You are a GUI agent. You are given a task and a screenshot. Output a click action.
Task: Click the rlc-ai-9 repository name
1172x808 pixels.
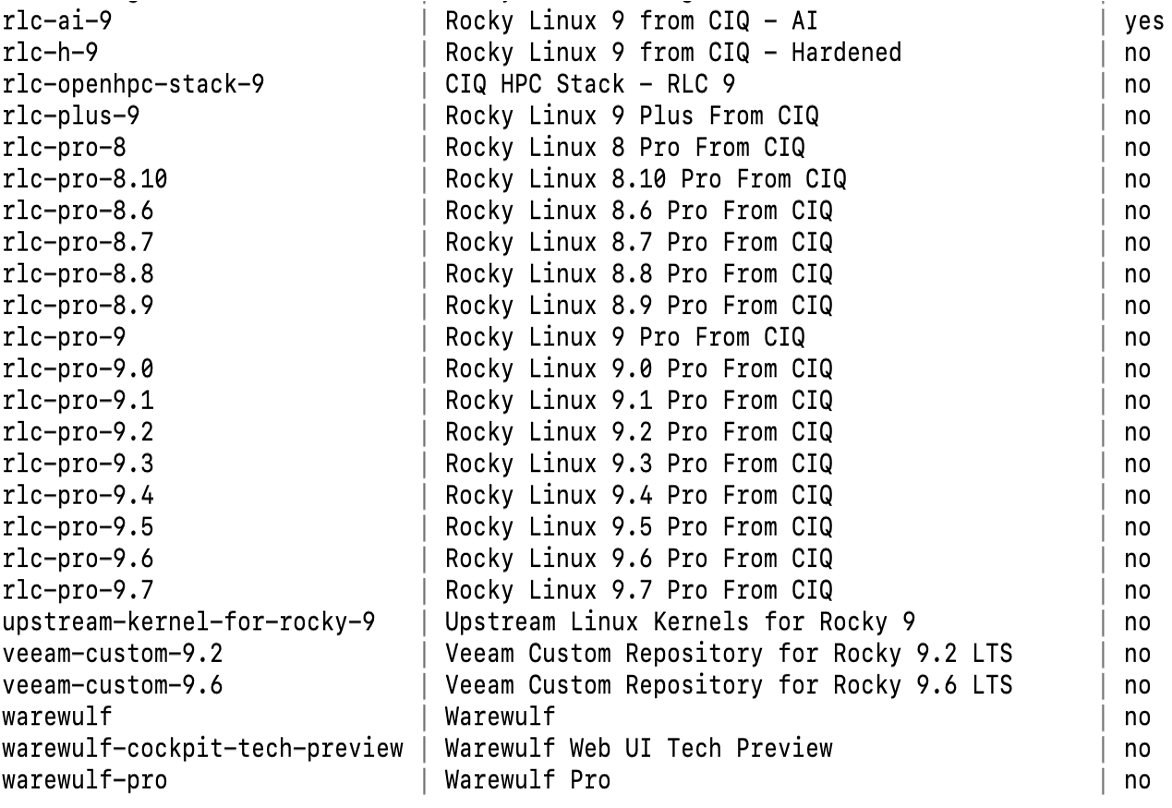click(57, 21)
